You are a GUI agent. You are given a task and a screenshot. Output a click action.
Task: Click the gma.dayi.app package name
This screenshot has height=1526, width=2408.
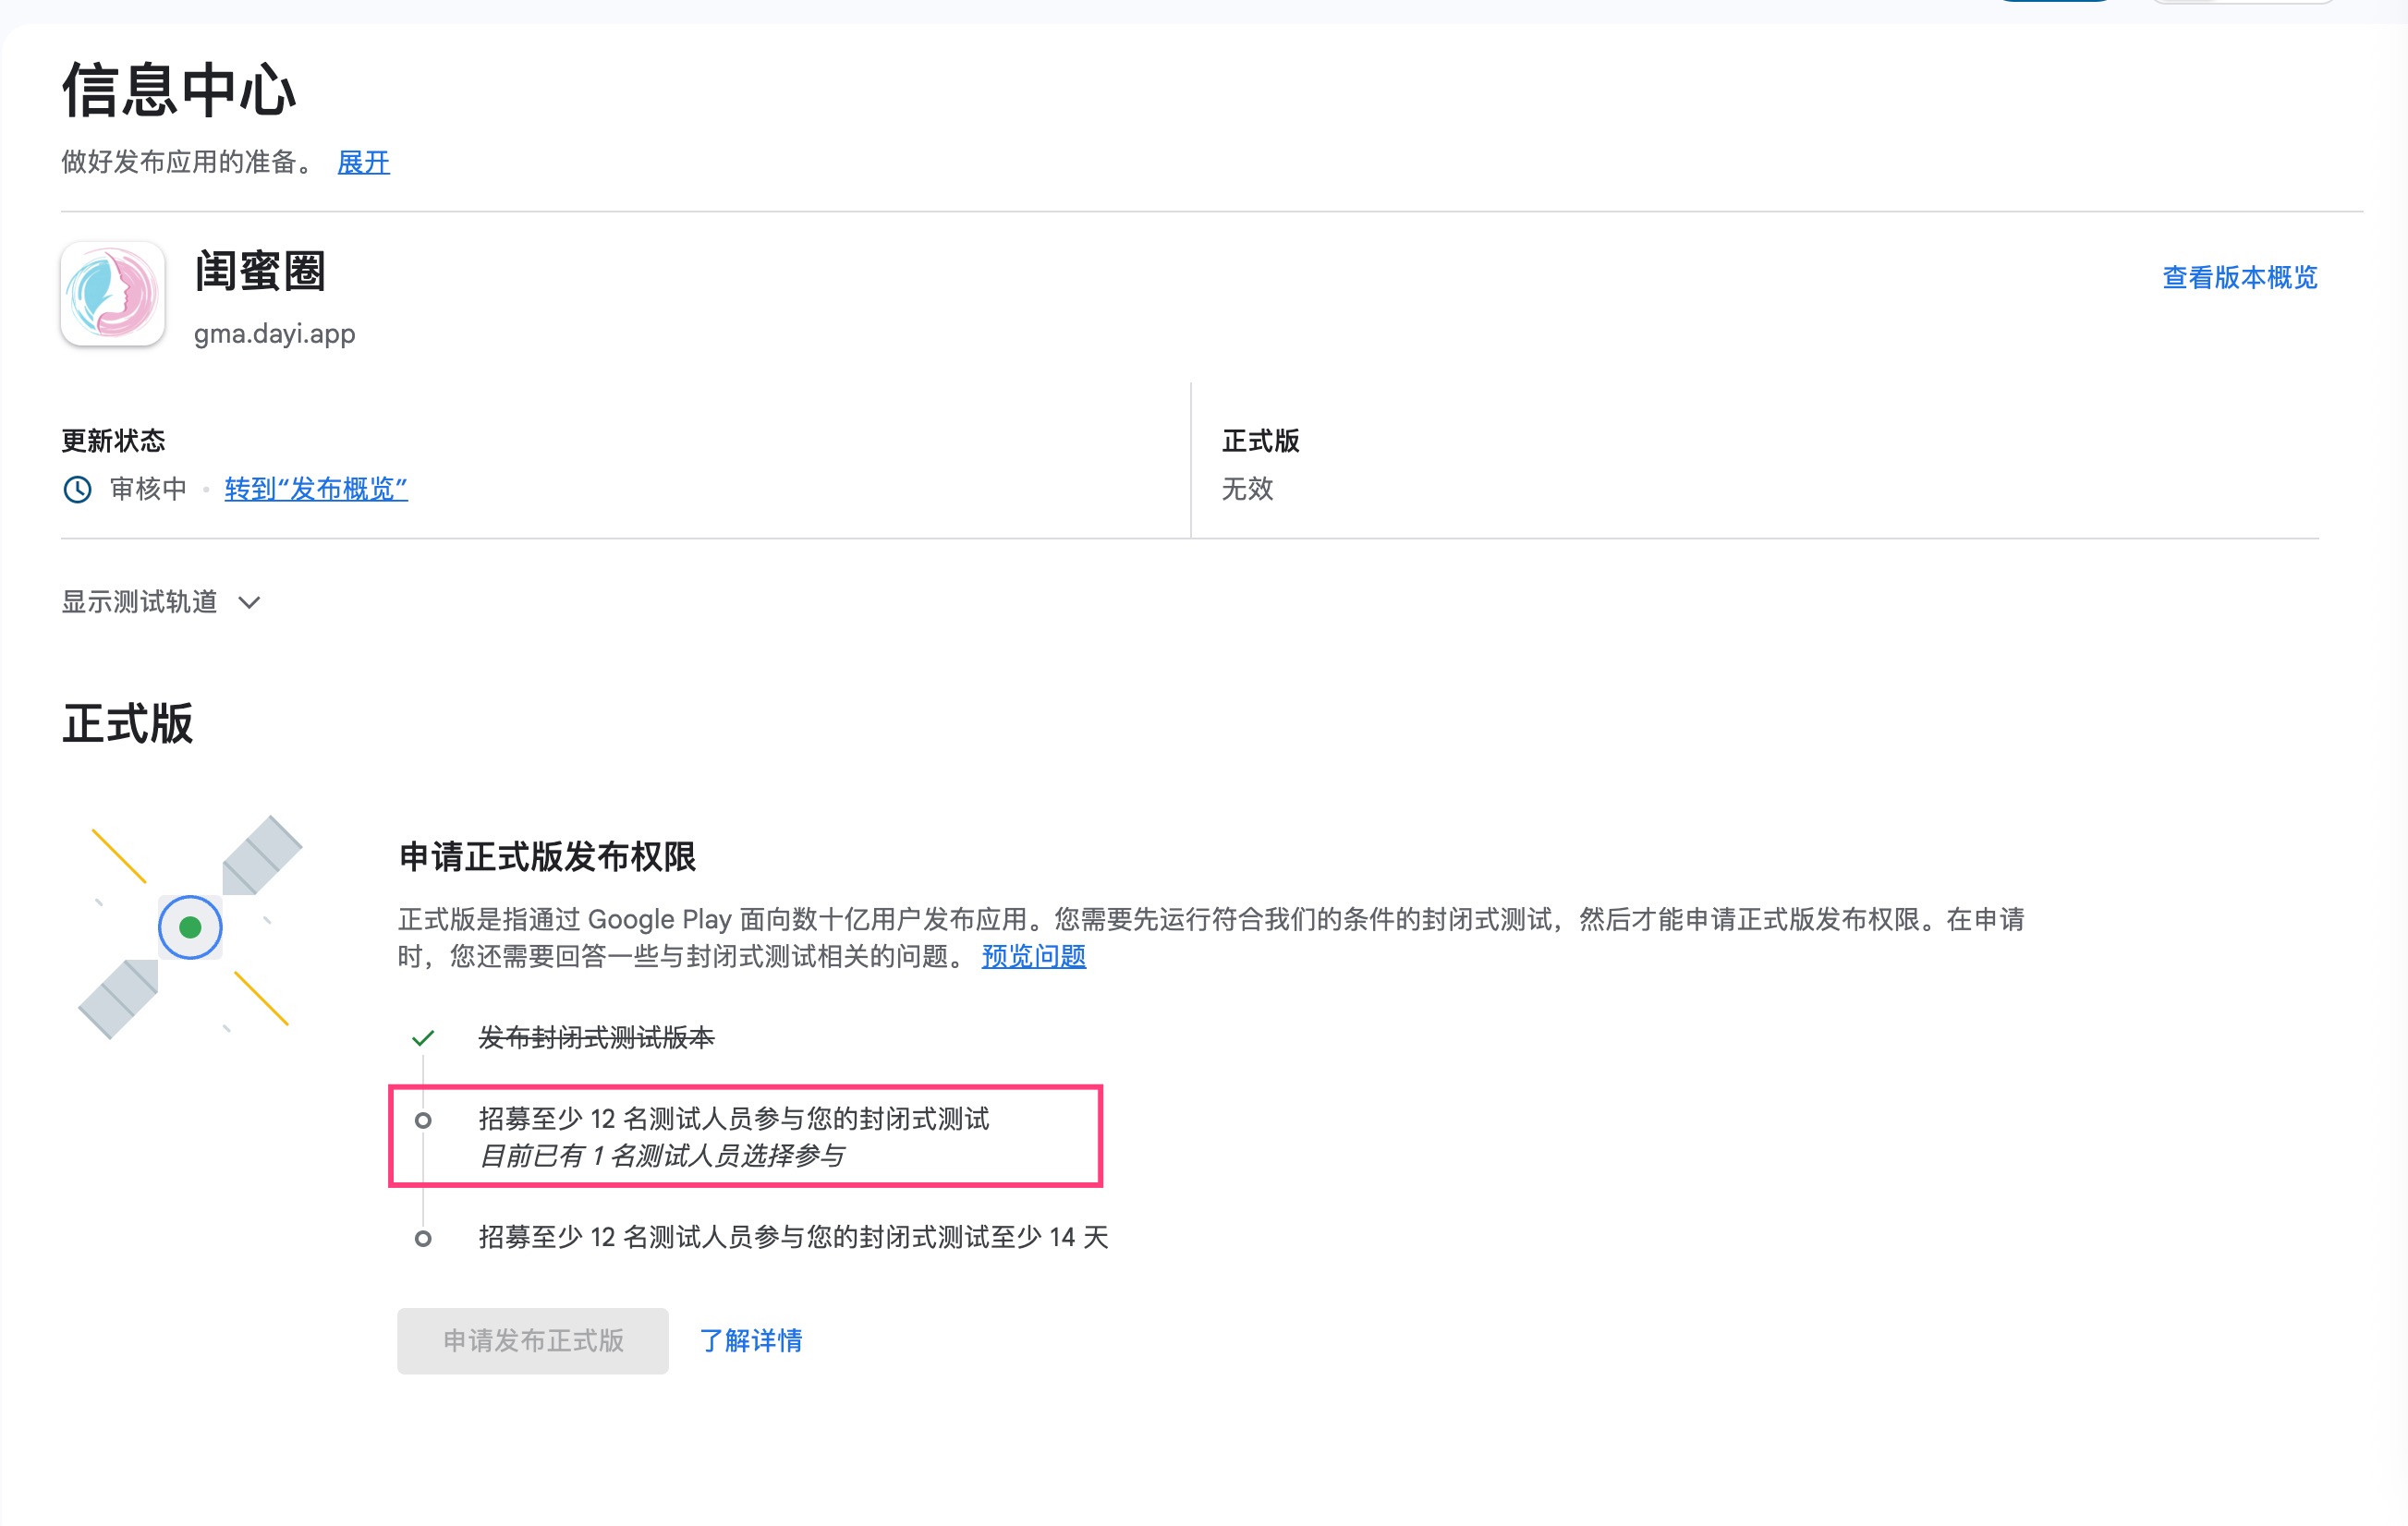click(x=274, y=334)
